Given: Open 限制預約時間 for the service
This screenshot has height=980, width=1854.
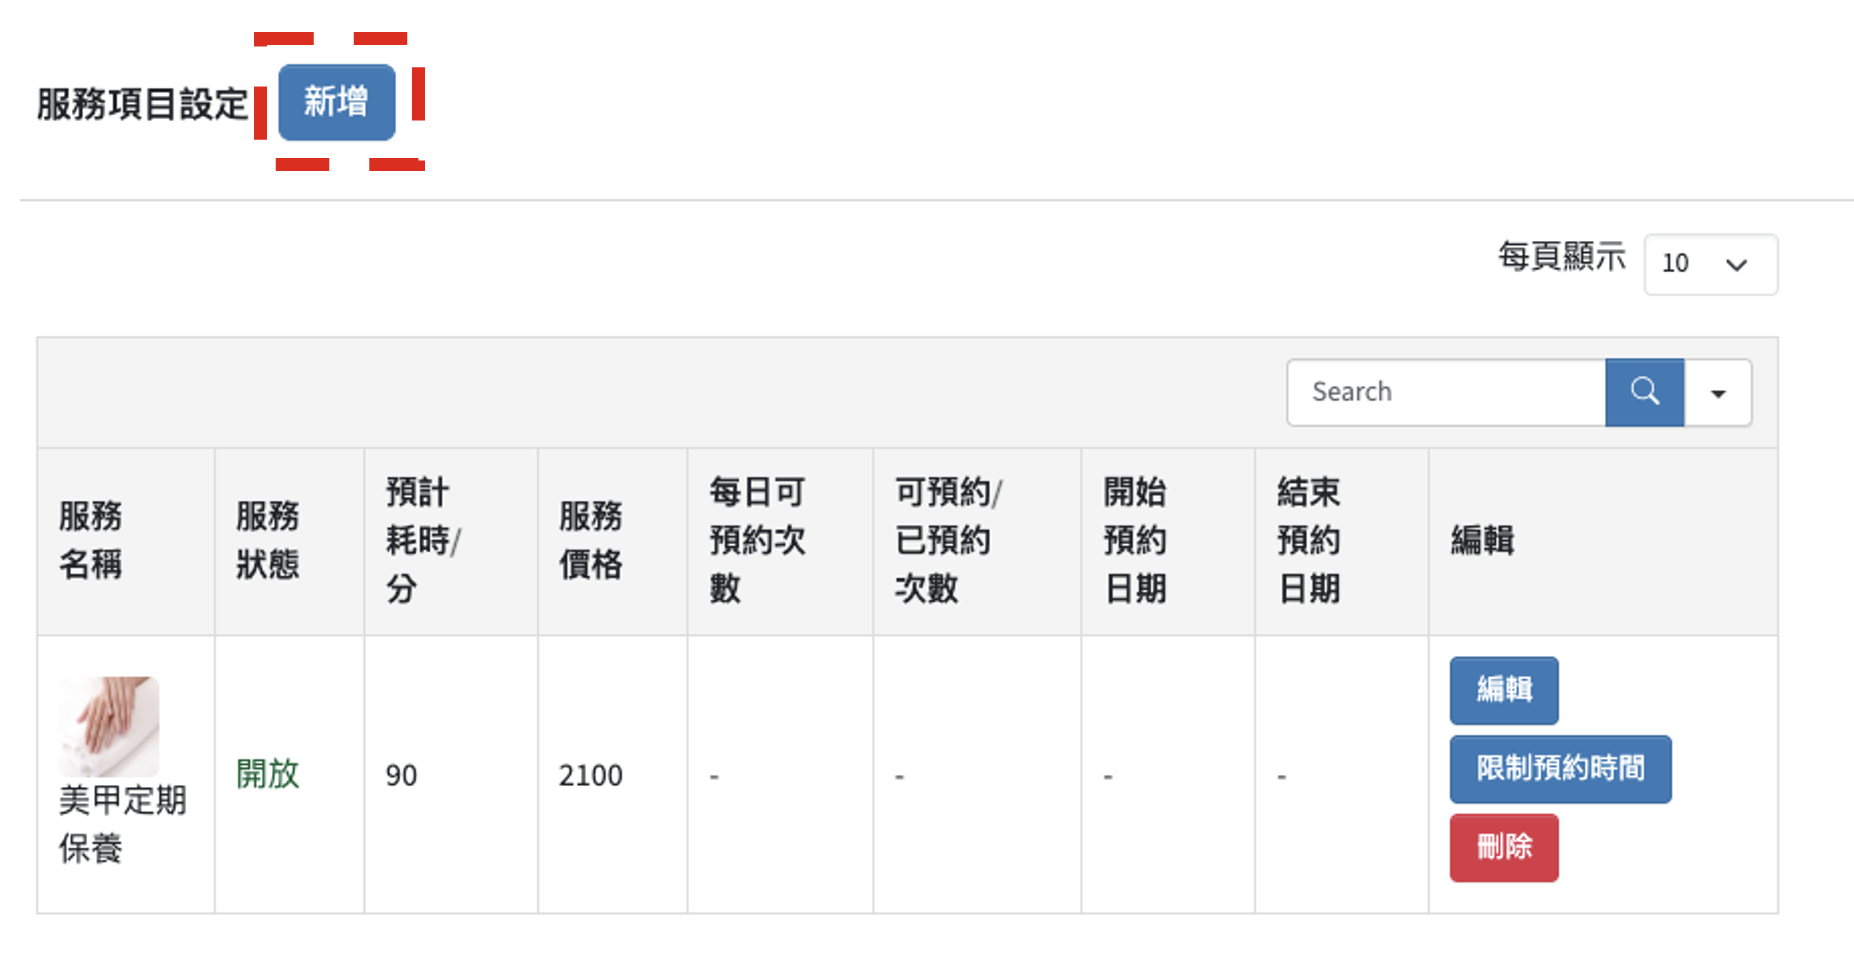Looking at the screenshot, I should coord(1560,769).
